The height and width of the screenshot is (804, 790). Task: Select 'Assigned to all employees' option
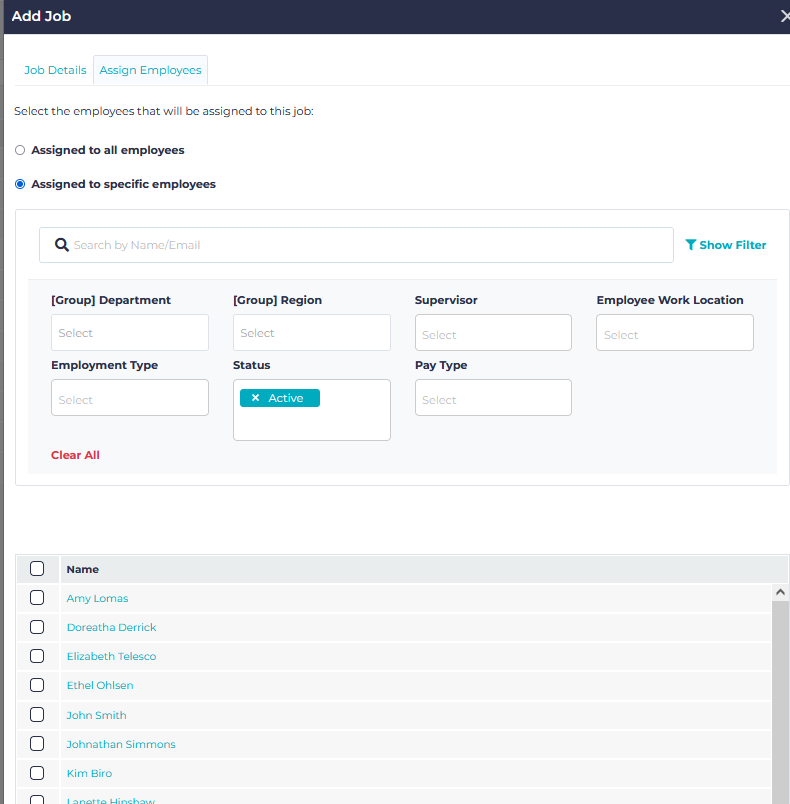tap(20, 150)
